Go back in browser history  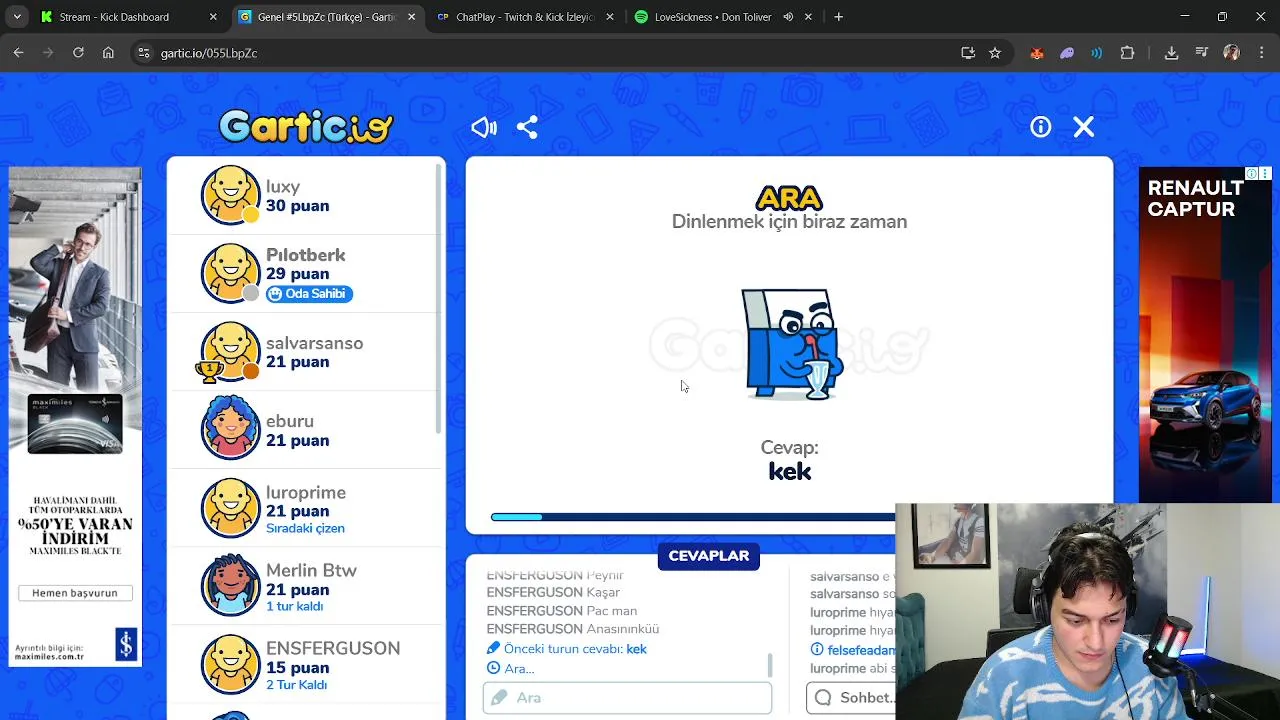click(18, 53)
